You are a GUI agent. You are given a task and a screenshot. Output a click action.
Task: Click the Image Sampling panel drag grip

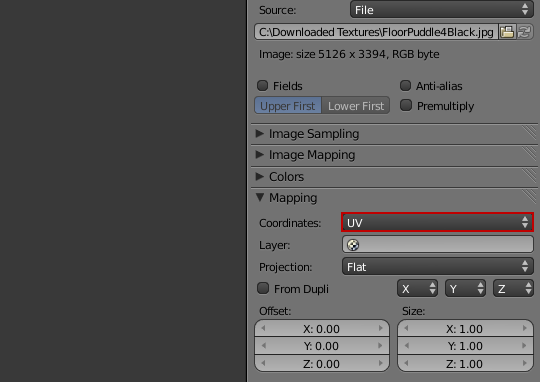(x=529, y=133)
